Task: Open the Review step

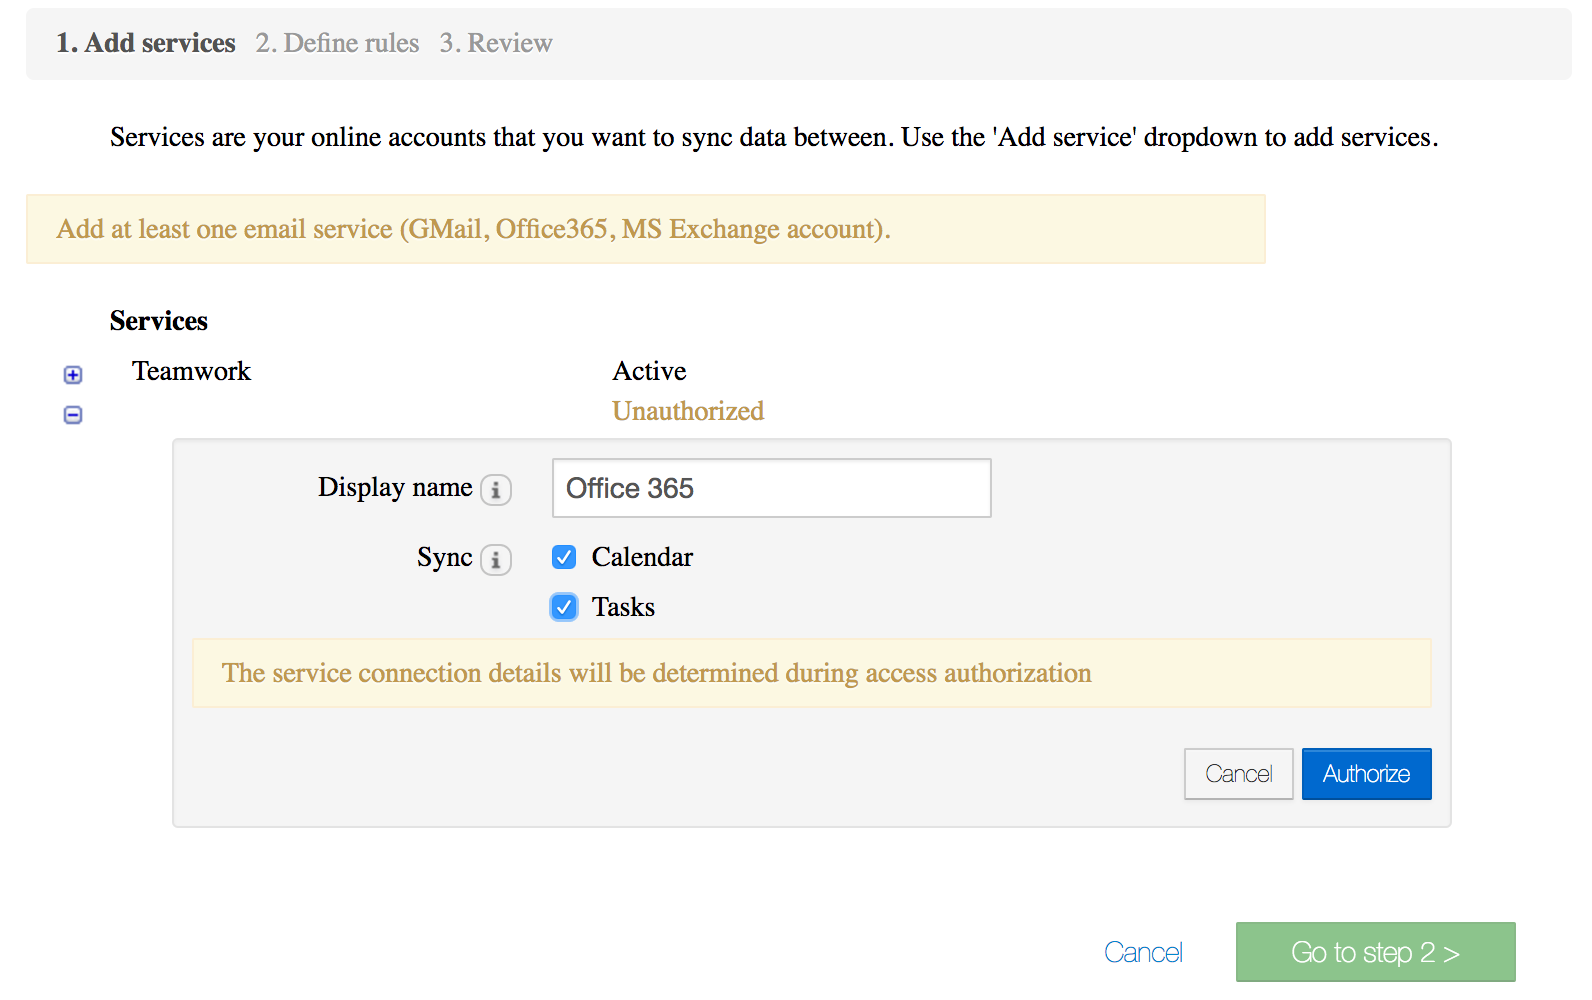Action: 496,43
